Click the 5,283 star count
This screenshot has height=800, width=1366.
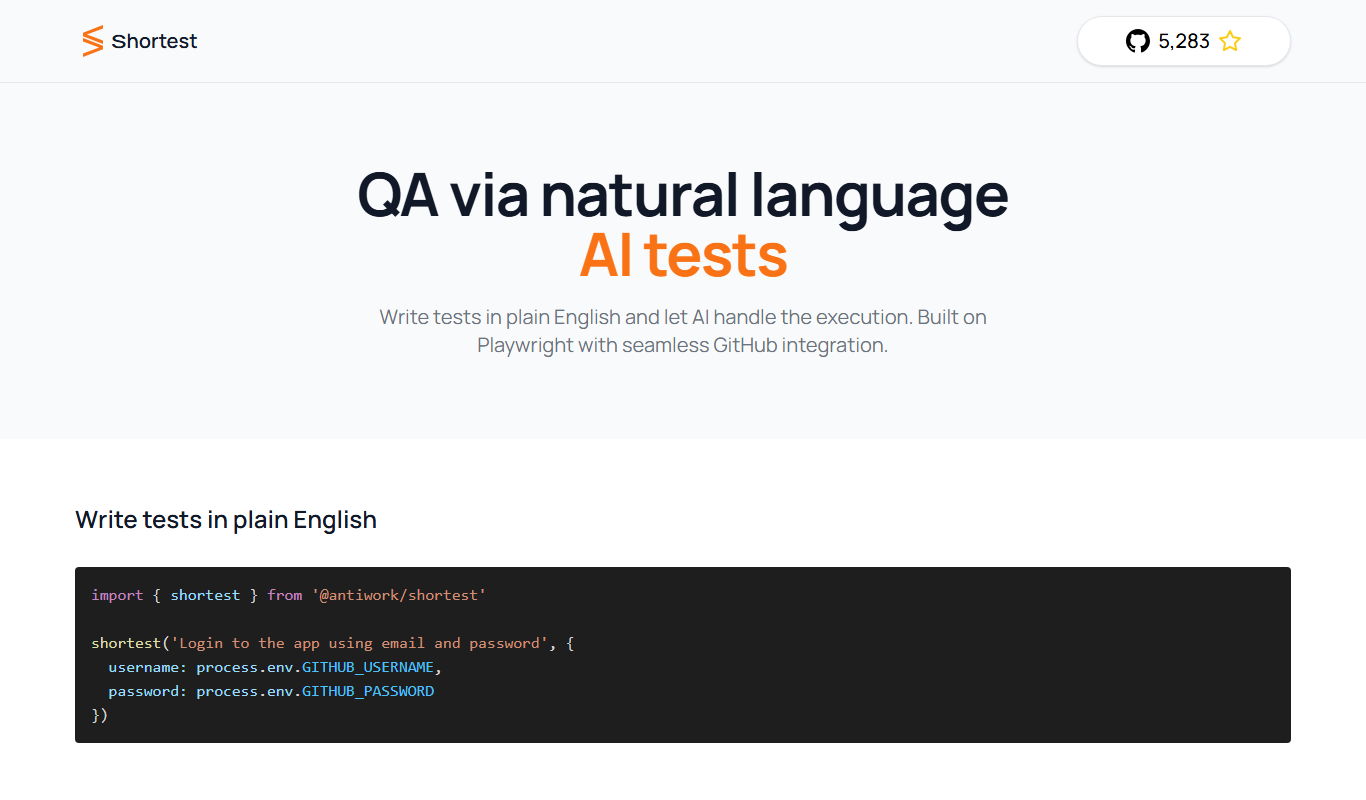tap(1184, 41)
